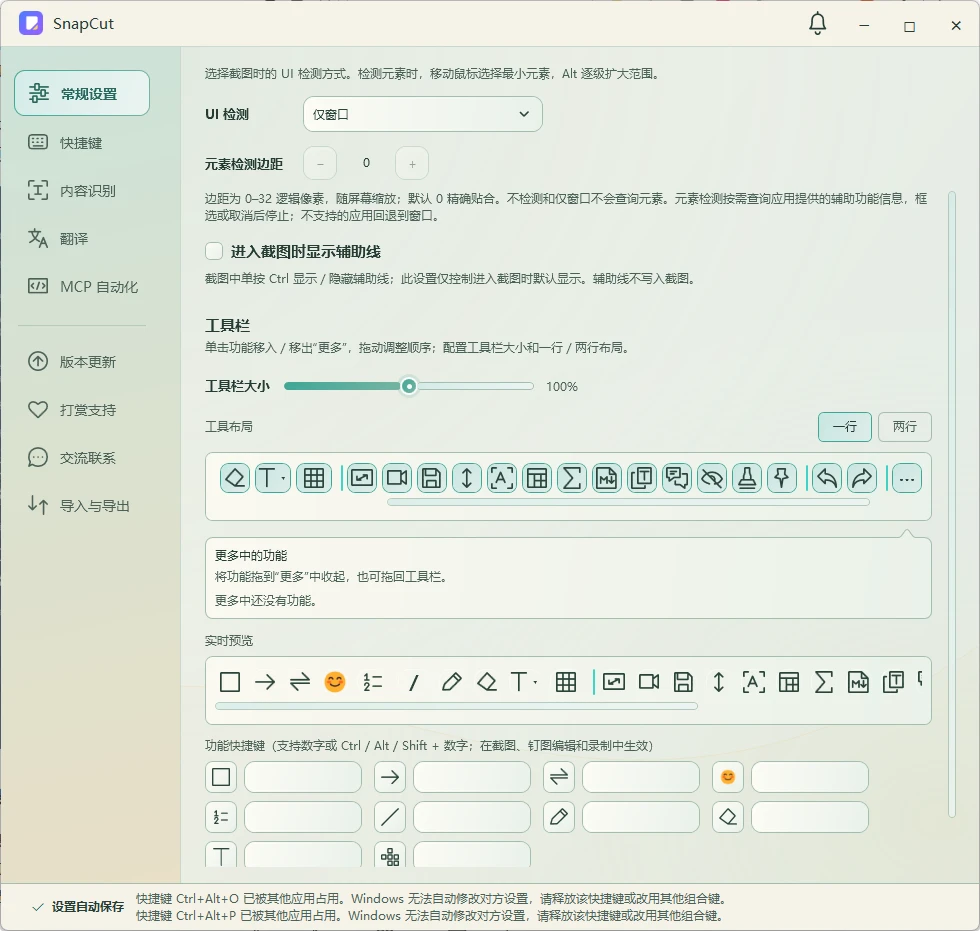The image size is (980, 931).
Task: Click the undo arrow in the tool layout bar
Action: coord(827,479)
